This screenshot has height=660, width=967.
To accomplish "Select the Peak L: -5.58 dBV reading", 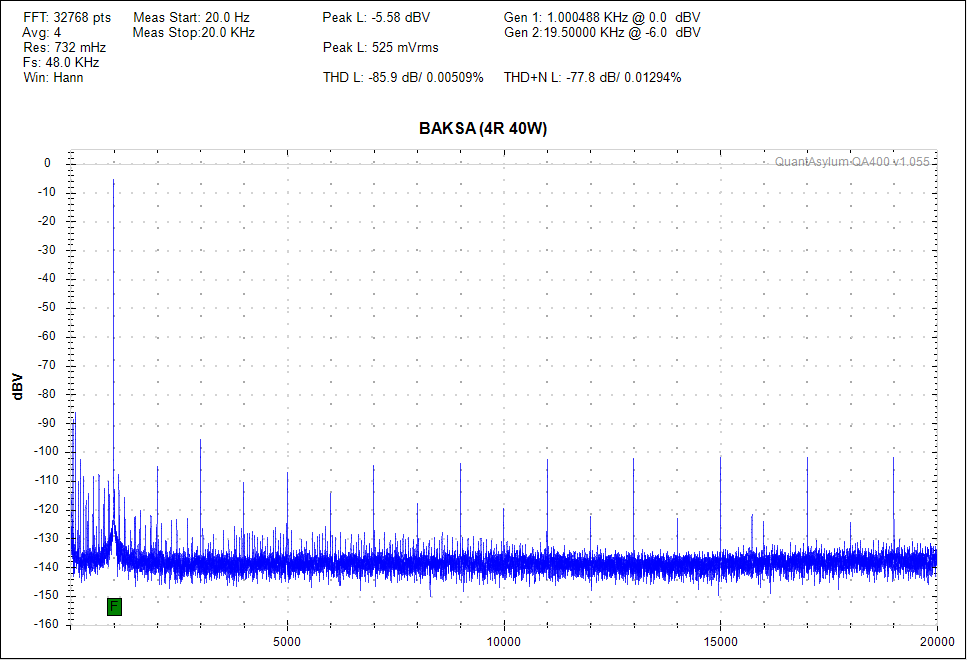I will (x=376, y=17).
